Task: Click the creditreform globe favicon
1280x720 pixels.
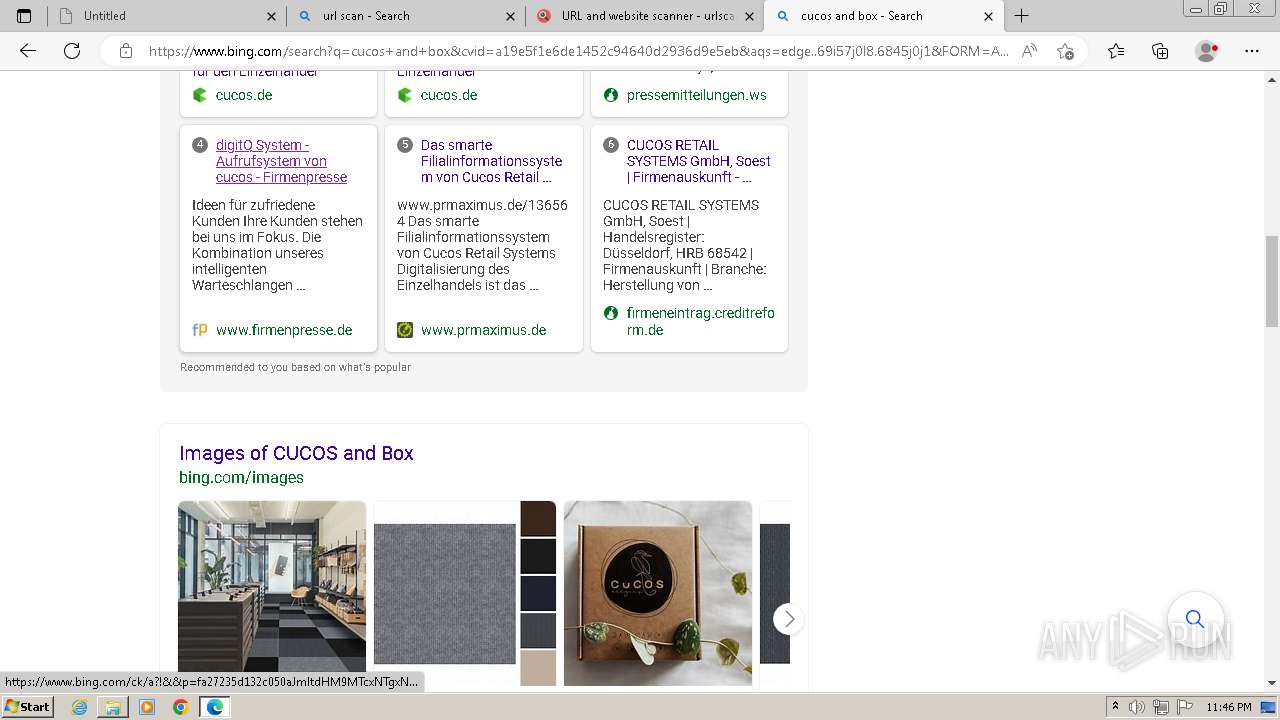Action: pos(611,313)
